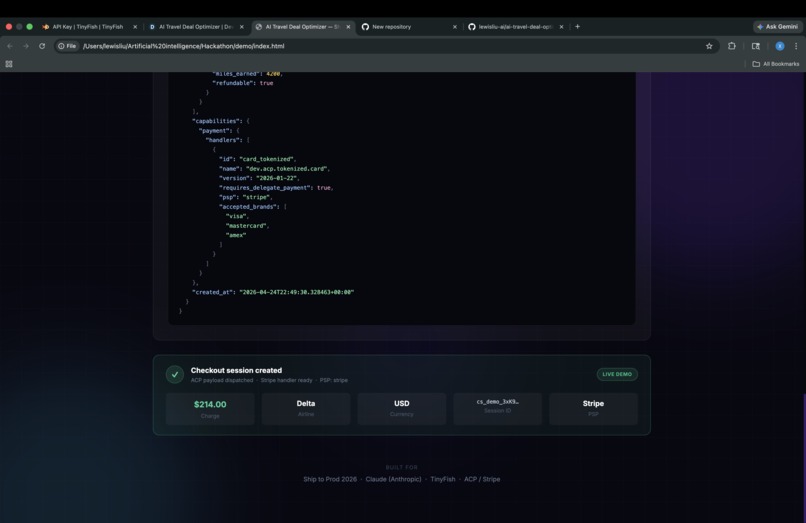Click Ship to Prod 2026 footer text
This screenshot has width=806, height=523.
330,479
